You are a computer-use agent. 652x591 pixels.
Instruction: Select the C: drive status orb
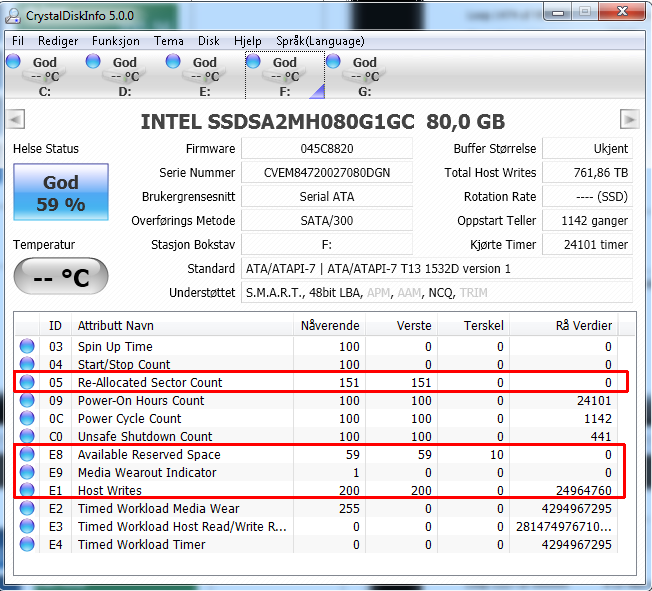pyautogui.click(x=14, y=61)
